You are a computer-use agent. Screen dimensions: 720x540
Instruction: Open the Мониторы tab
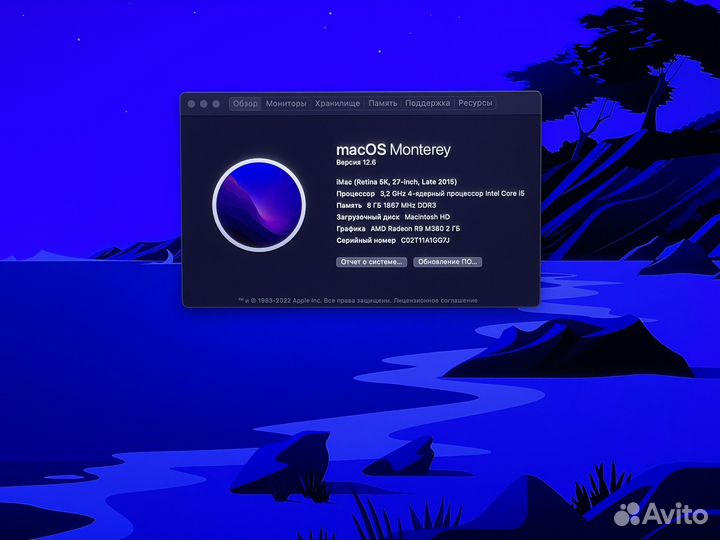pos(286,103)
